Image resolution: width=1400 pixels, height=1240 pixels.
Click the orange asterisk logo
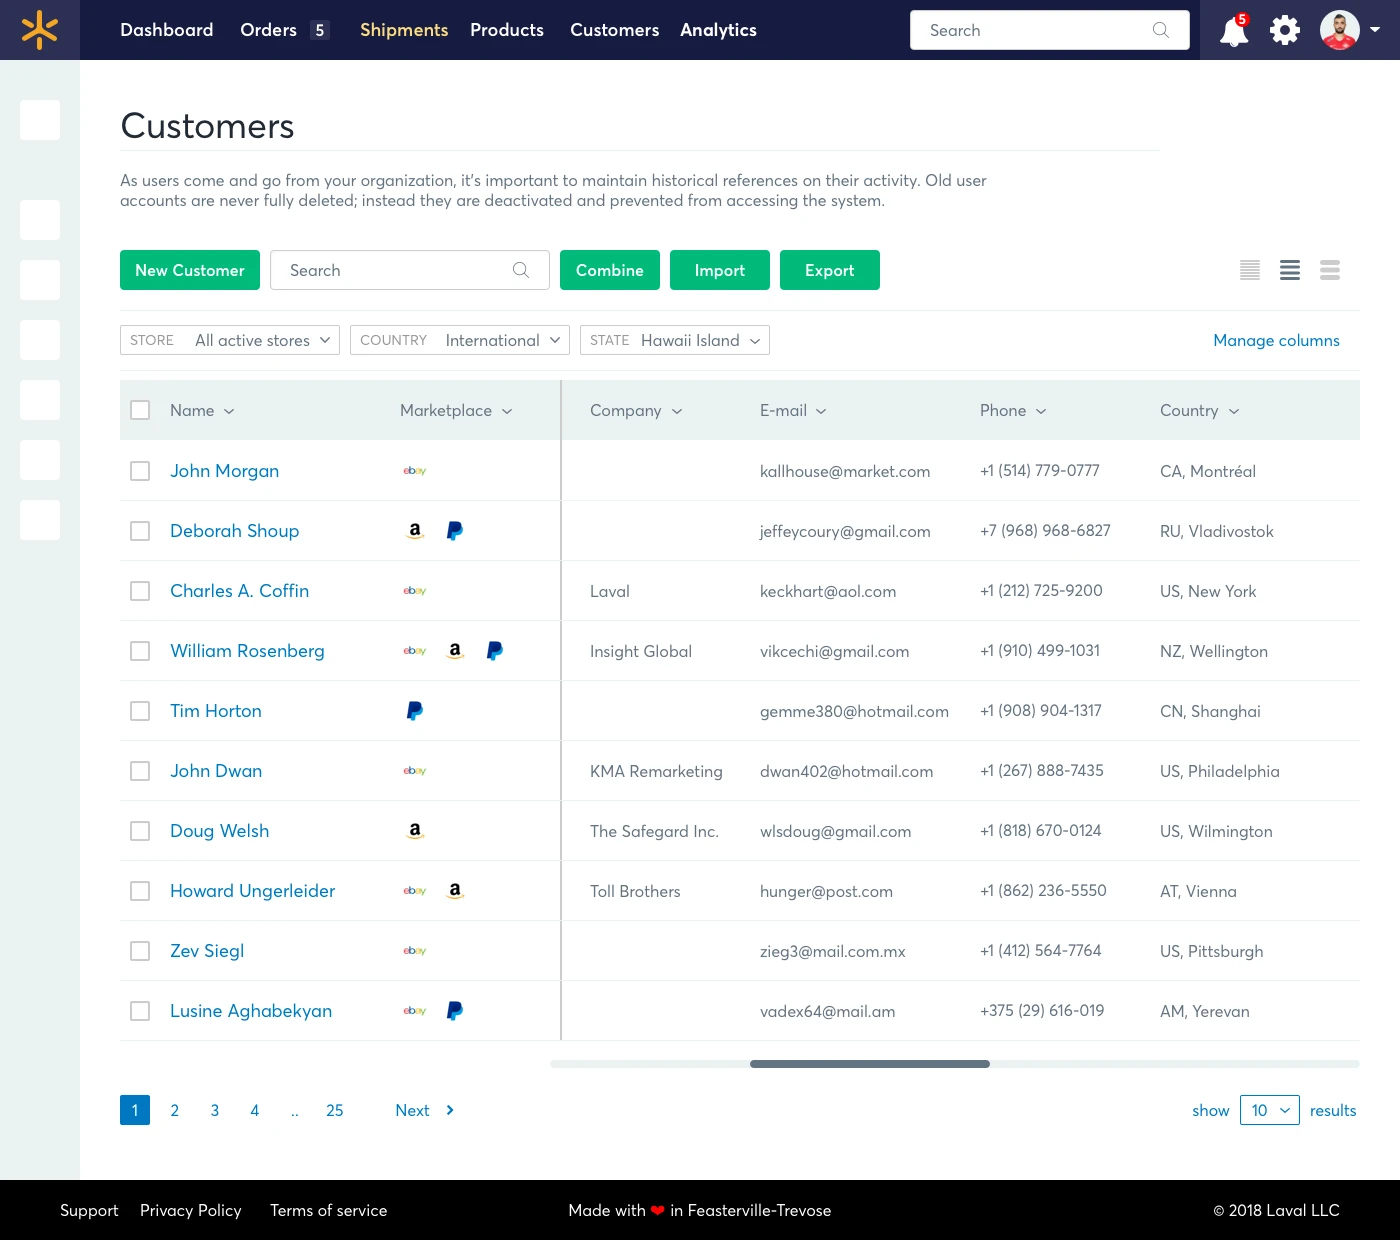point(40,30)
